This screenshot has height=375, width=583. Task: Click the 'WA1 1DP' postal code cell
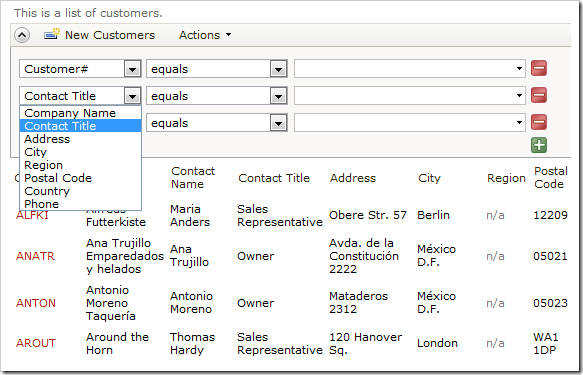coord(546,343)
